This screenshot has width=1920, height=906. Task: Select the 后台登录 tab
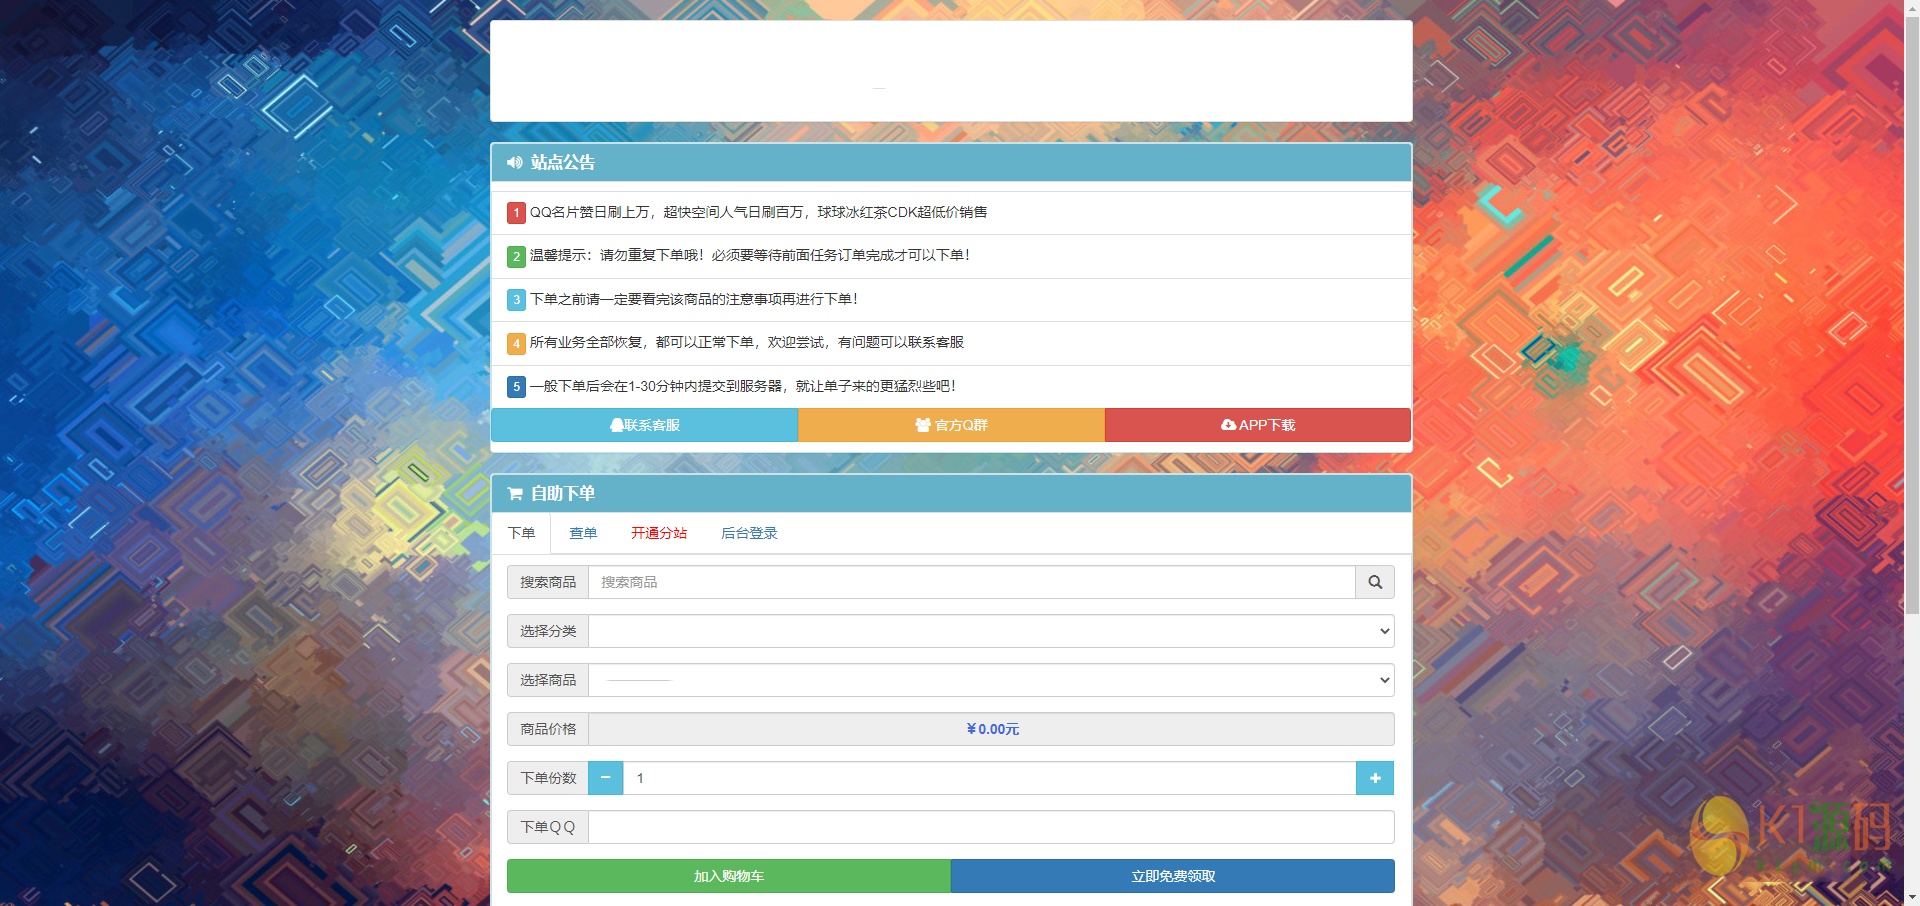coord(749,533)
